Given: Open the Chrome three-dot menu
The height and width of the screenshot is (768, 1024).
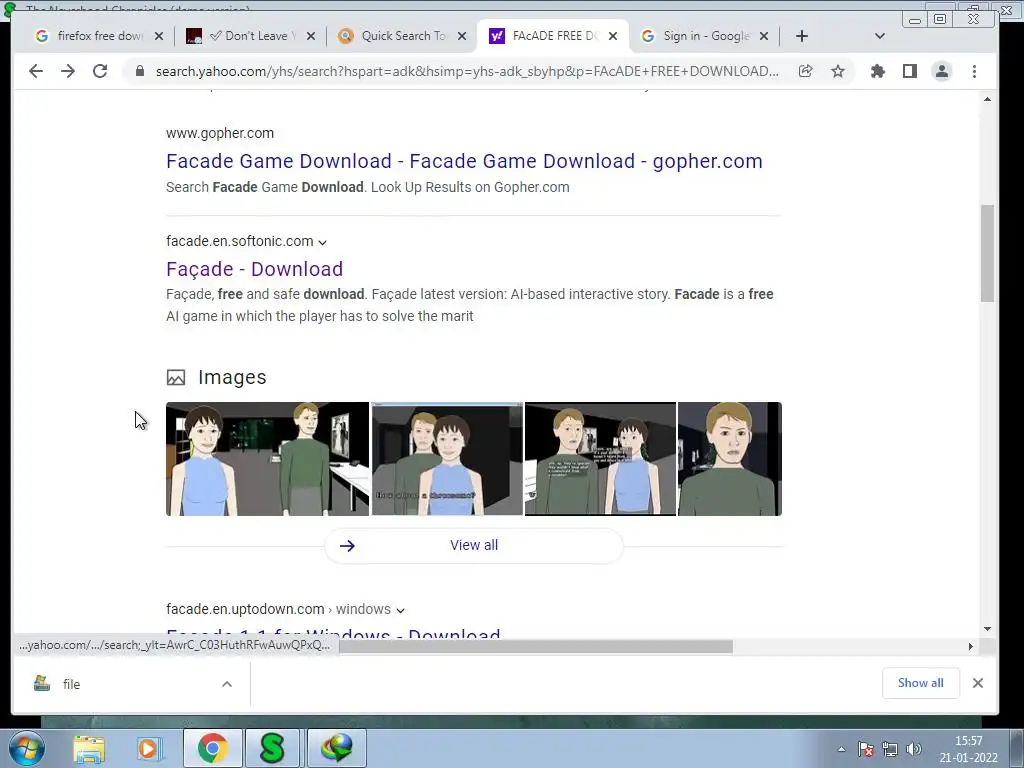Looking at the screenshot, I should (974, 71).
